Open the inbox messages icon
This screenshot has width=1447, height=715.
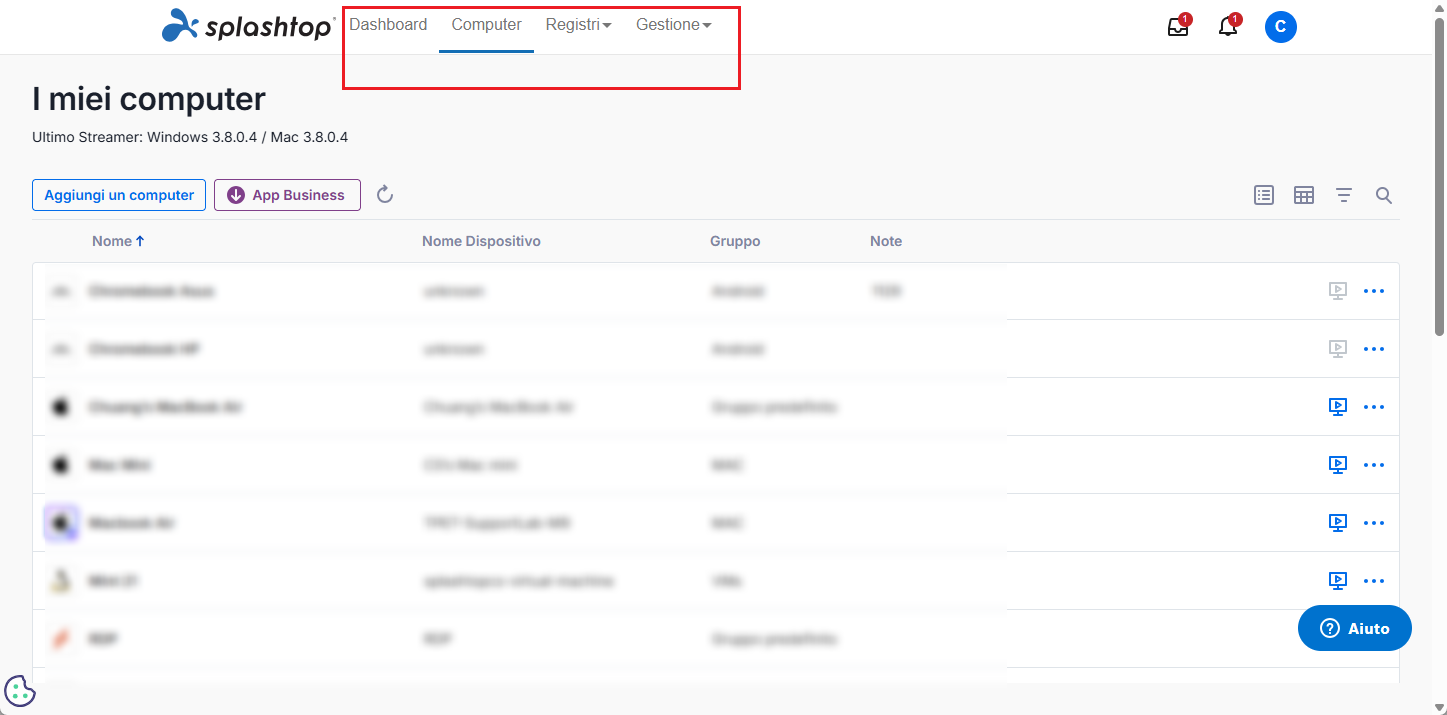coord(1178,27)
